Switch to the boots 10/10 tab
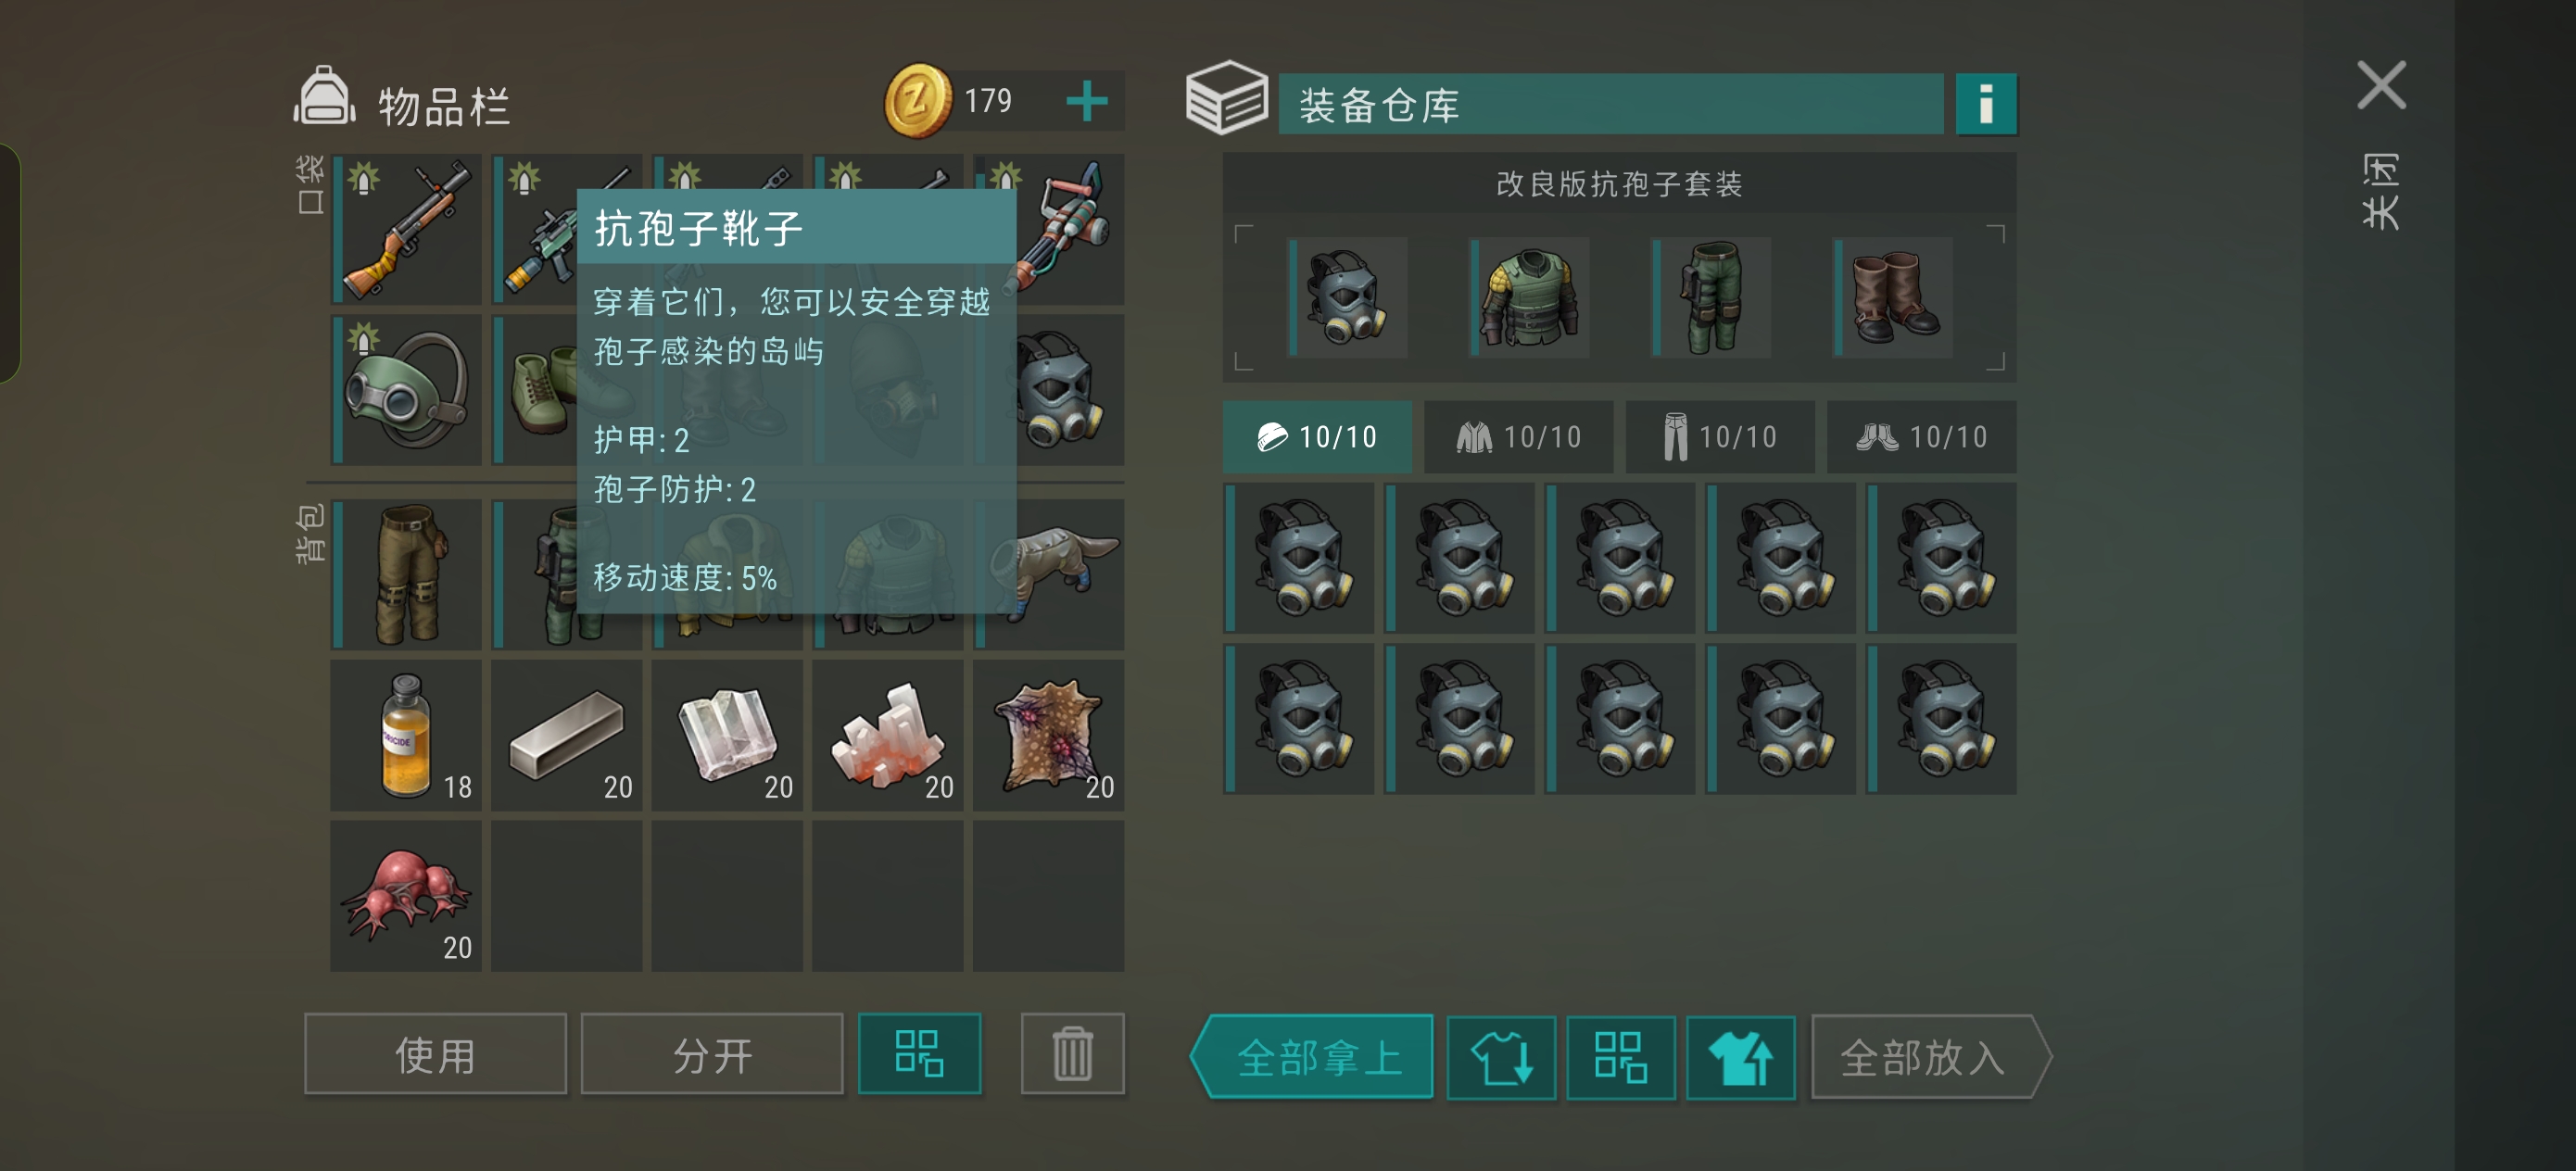This screenshot has height=1171, width=2576. (x=1921, y=437)
